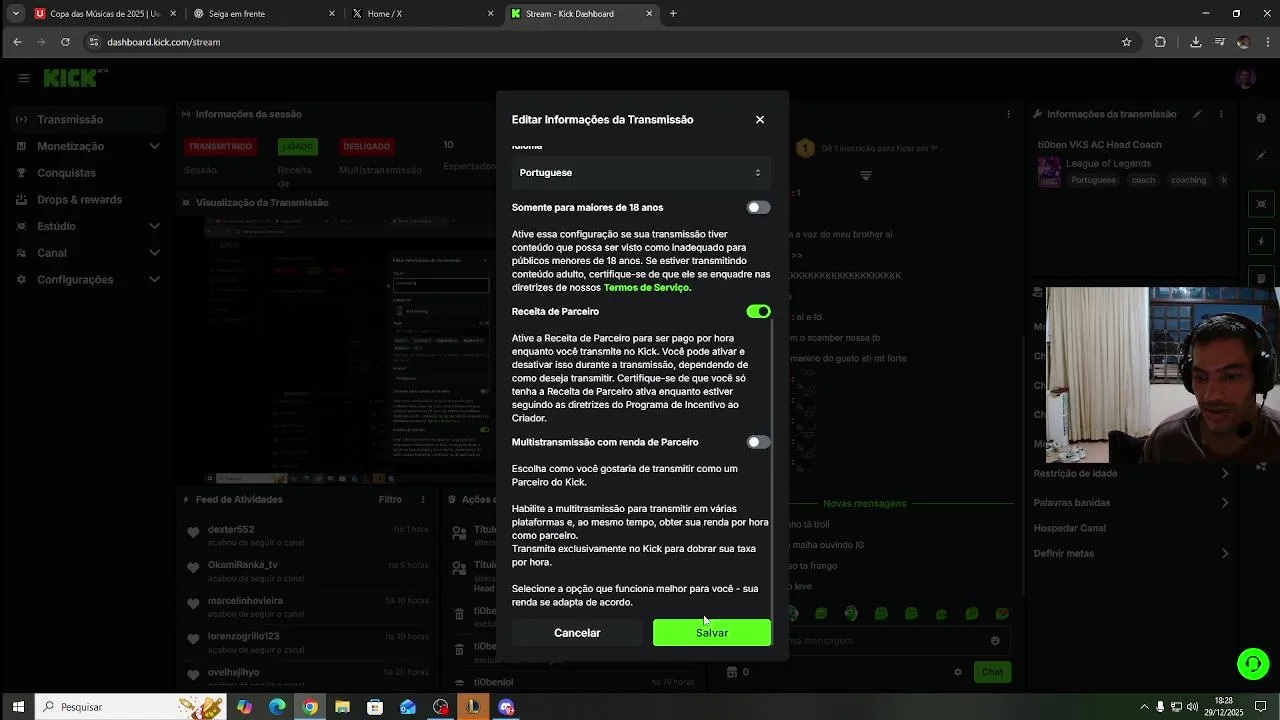Screen dimensions: 1280x720
Task: Save changes with the Salvar button
Action: pyautogui.click(x=712, y=633)
